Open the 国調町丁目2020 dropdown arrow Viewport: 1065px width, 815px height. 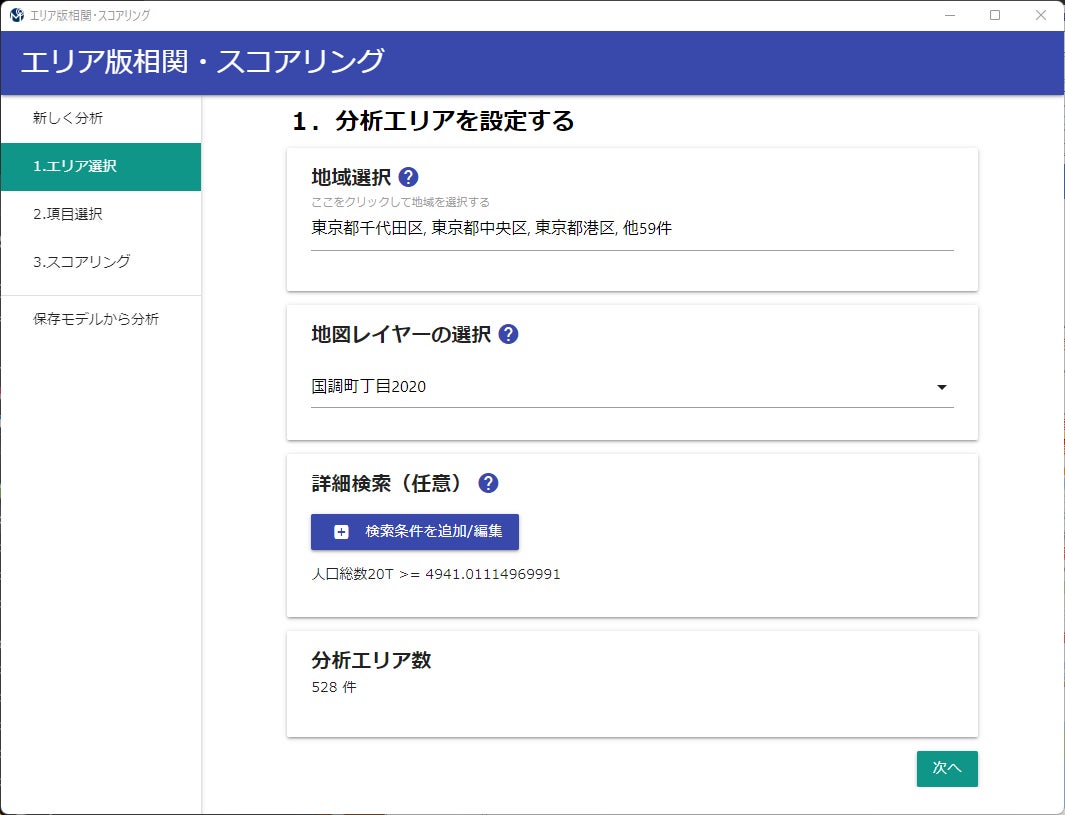(941, 387)
